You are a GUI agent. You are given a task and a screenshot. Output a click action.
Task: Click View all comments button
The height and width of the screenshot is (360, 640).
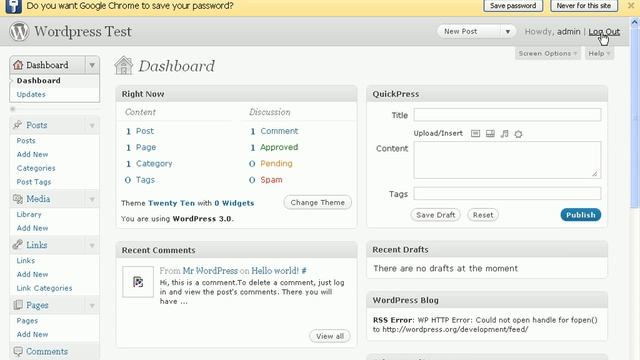coord(330,336)
